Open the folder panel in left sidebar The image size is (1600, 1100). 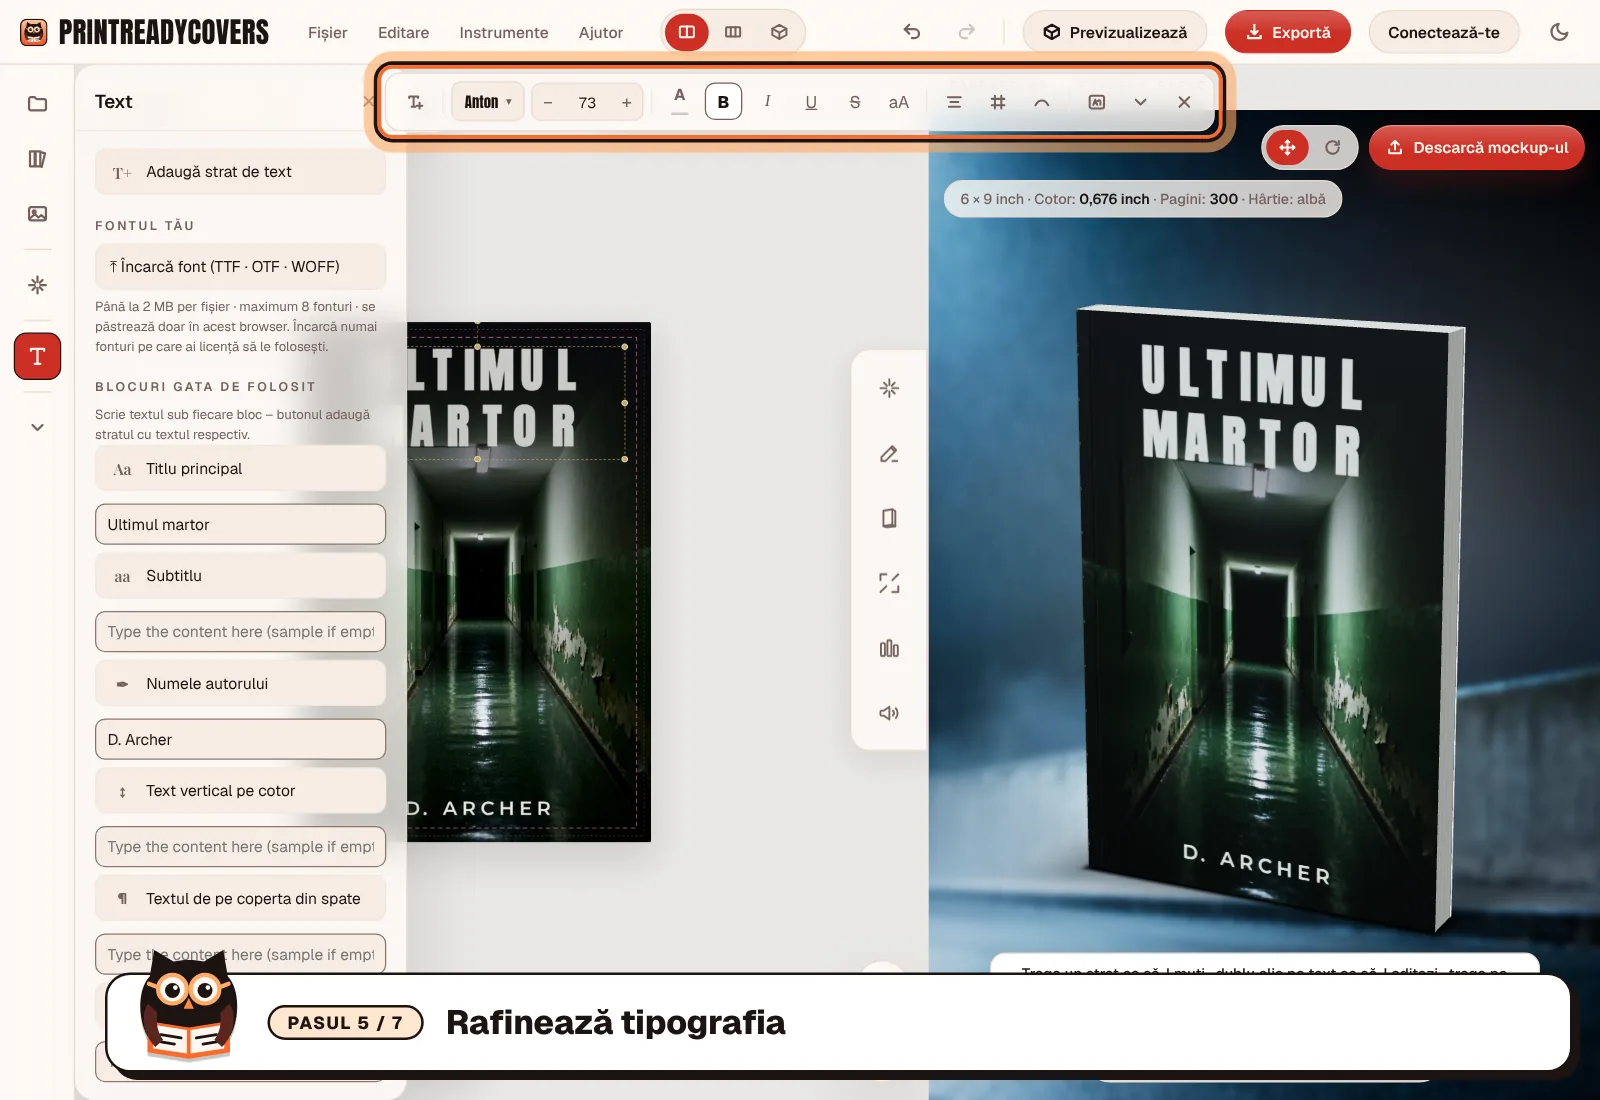click(x=38, y=104)
